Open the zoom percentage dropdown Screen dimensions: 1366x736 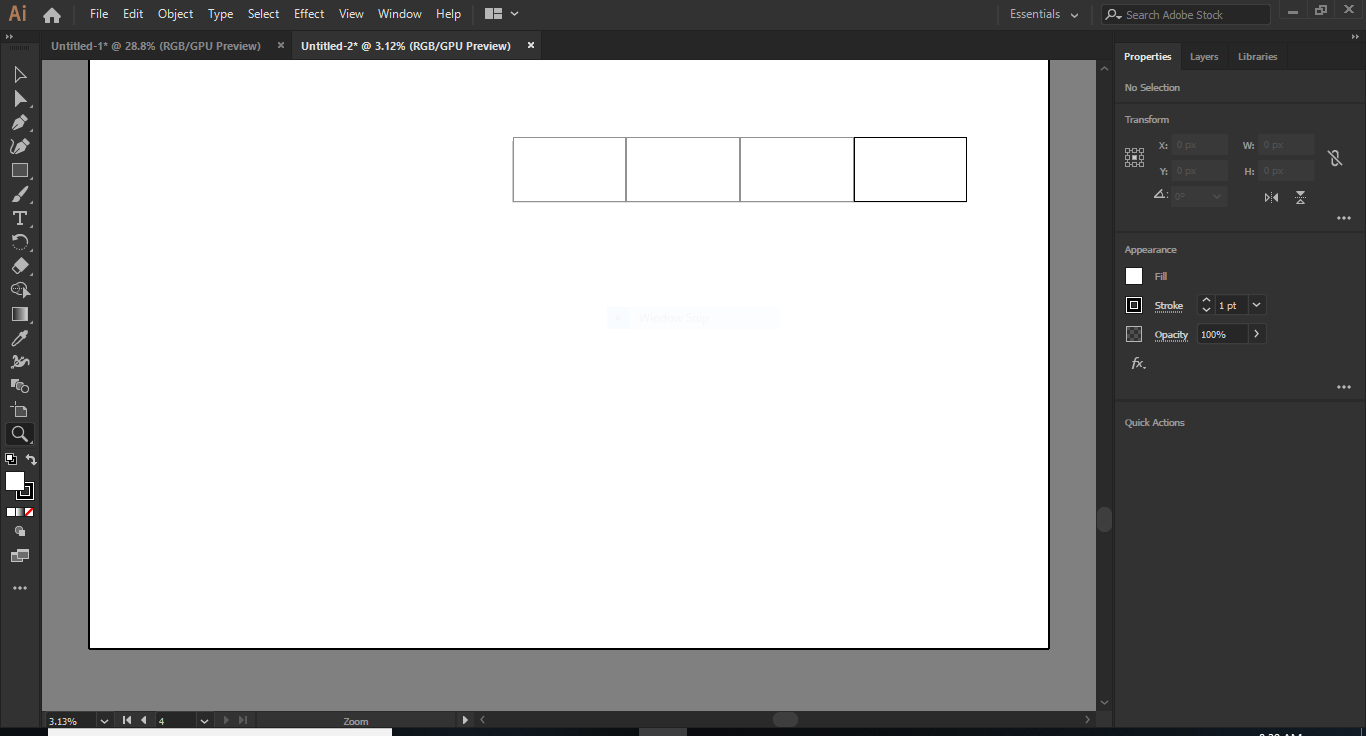[104, 720]
